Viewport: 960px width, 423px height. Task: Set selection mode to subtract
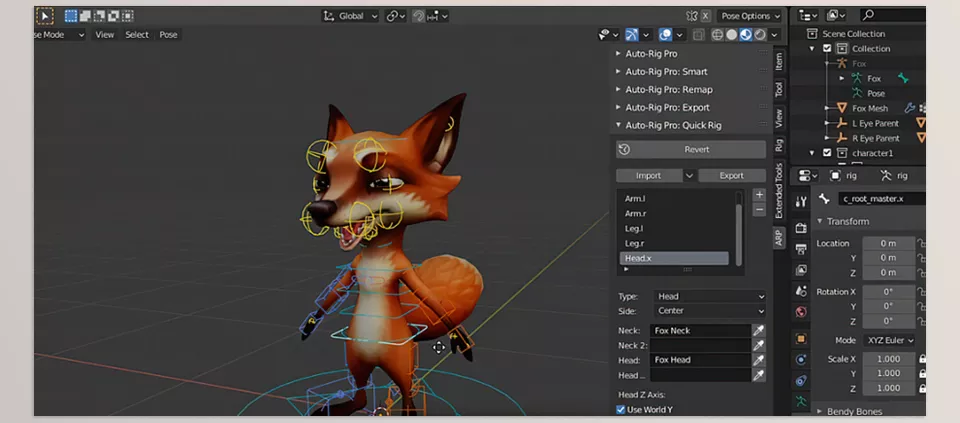(99, 16)
